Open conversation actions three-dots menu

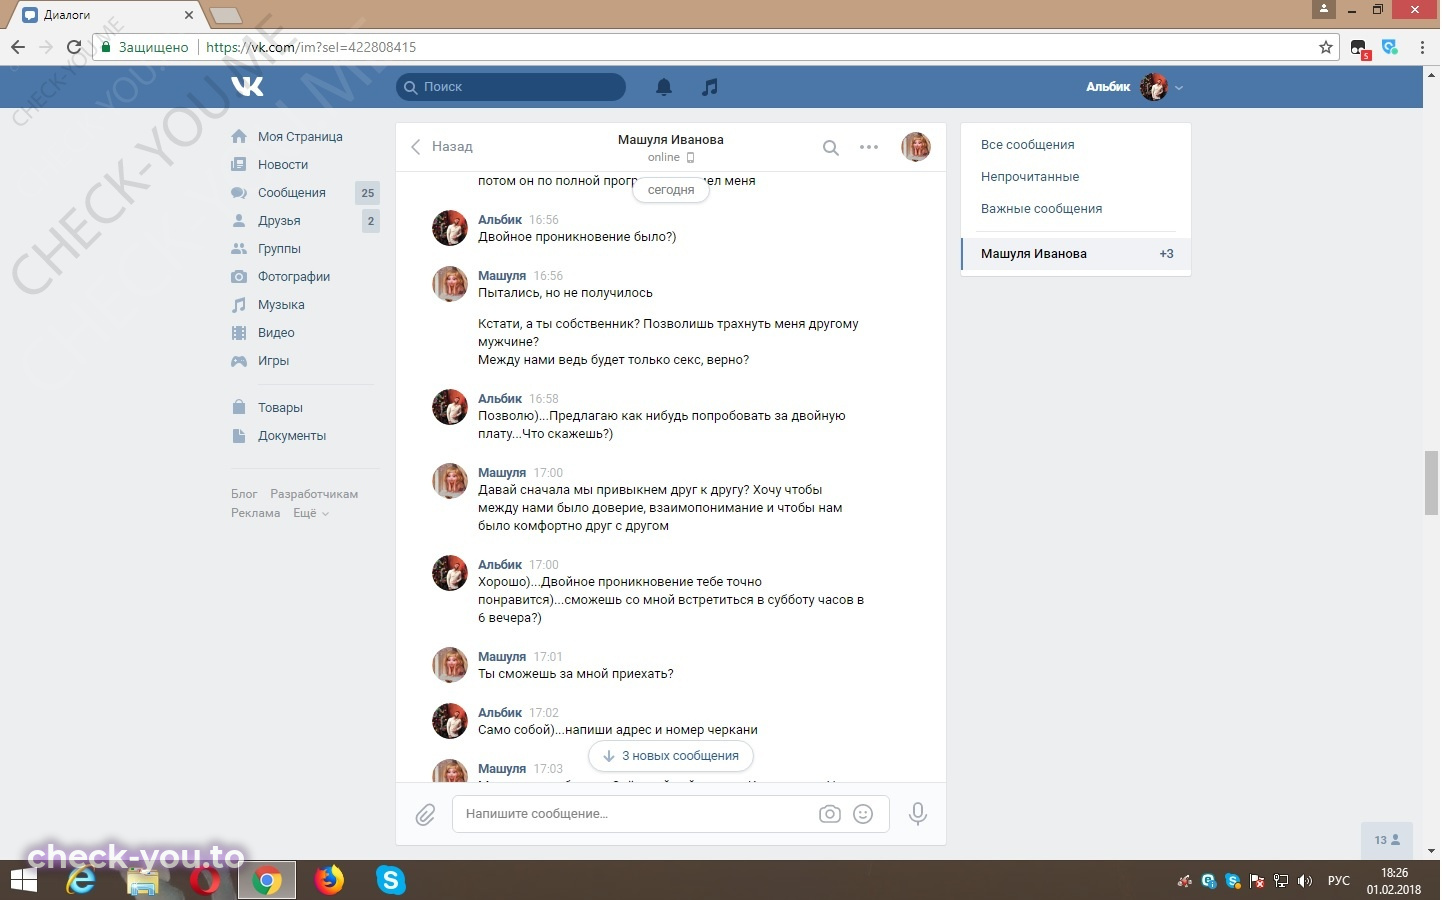[869, 147]
